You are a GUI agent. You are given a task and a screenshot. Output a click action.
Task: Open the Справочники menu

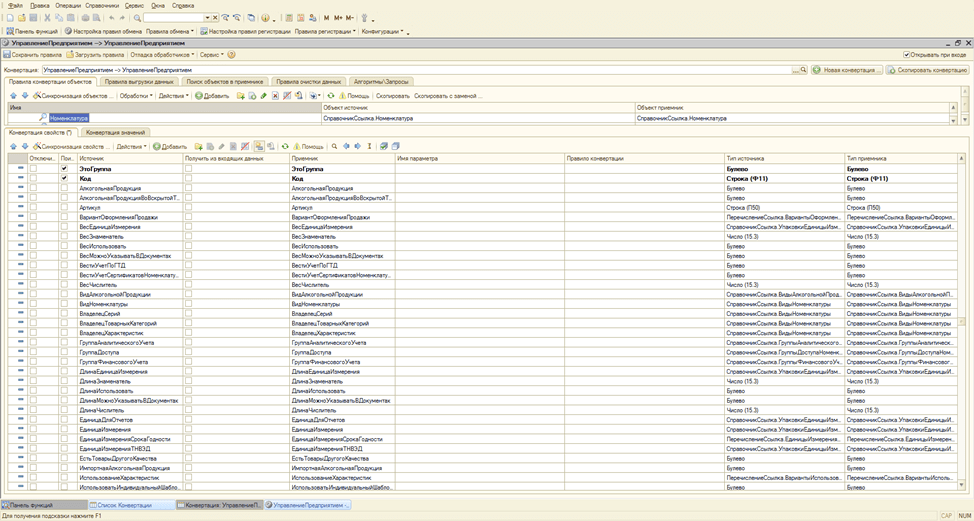[100, 5]
